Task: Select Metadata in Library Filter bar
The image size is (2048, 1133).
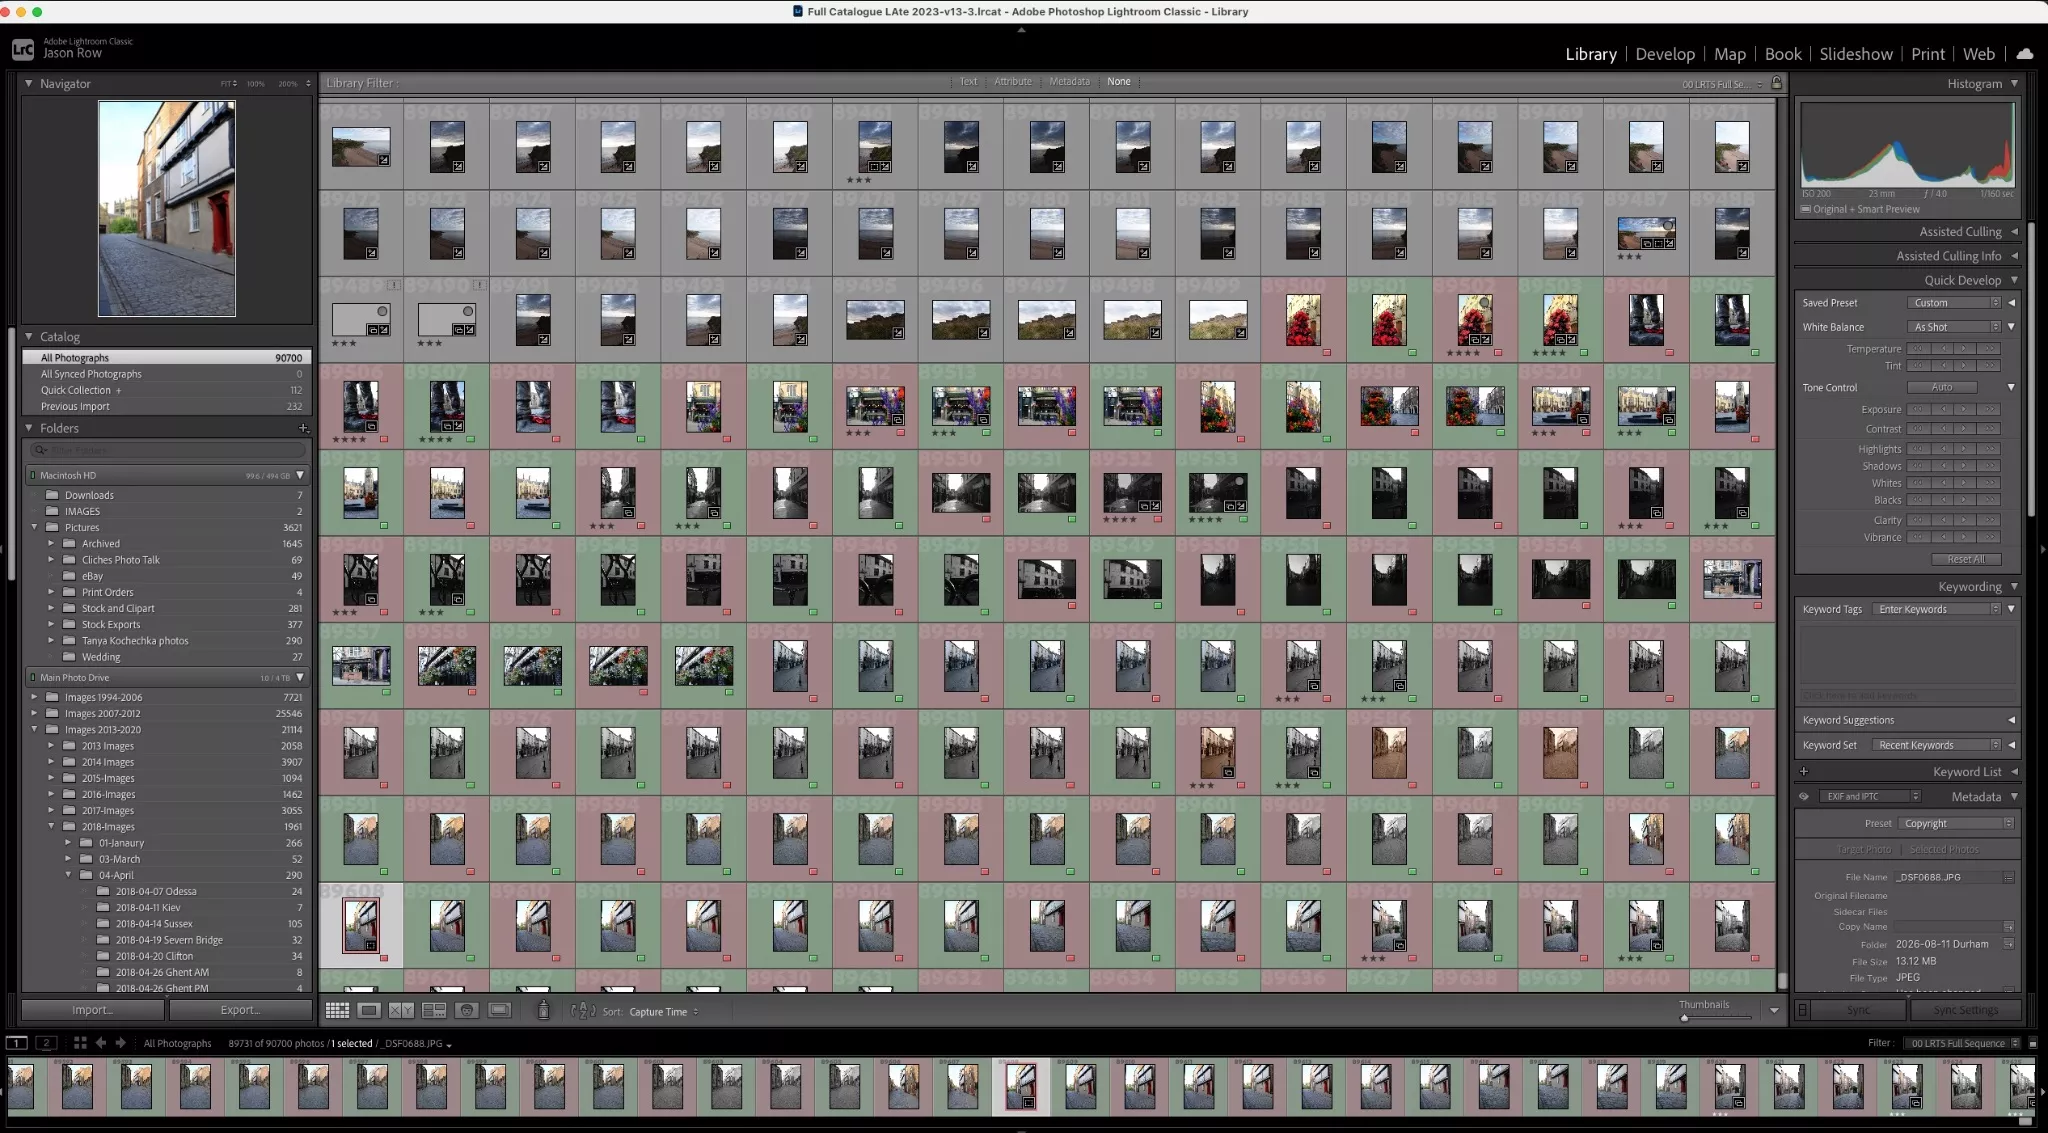Action: coord(1069,82)
